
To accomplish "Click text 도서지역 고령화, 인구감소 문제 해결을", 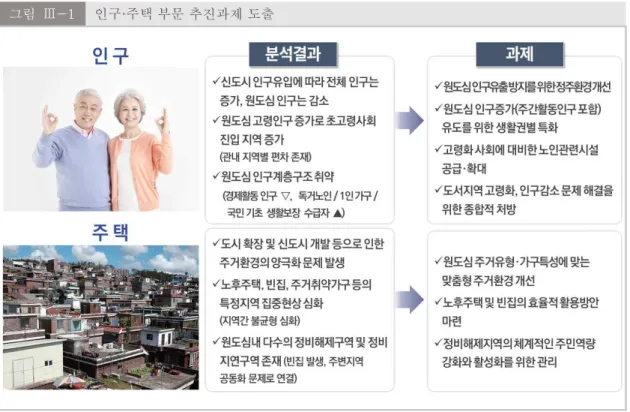I will coord(528,190).
